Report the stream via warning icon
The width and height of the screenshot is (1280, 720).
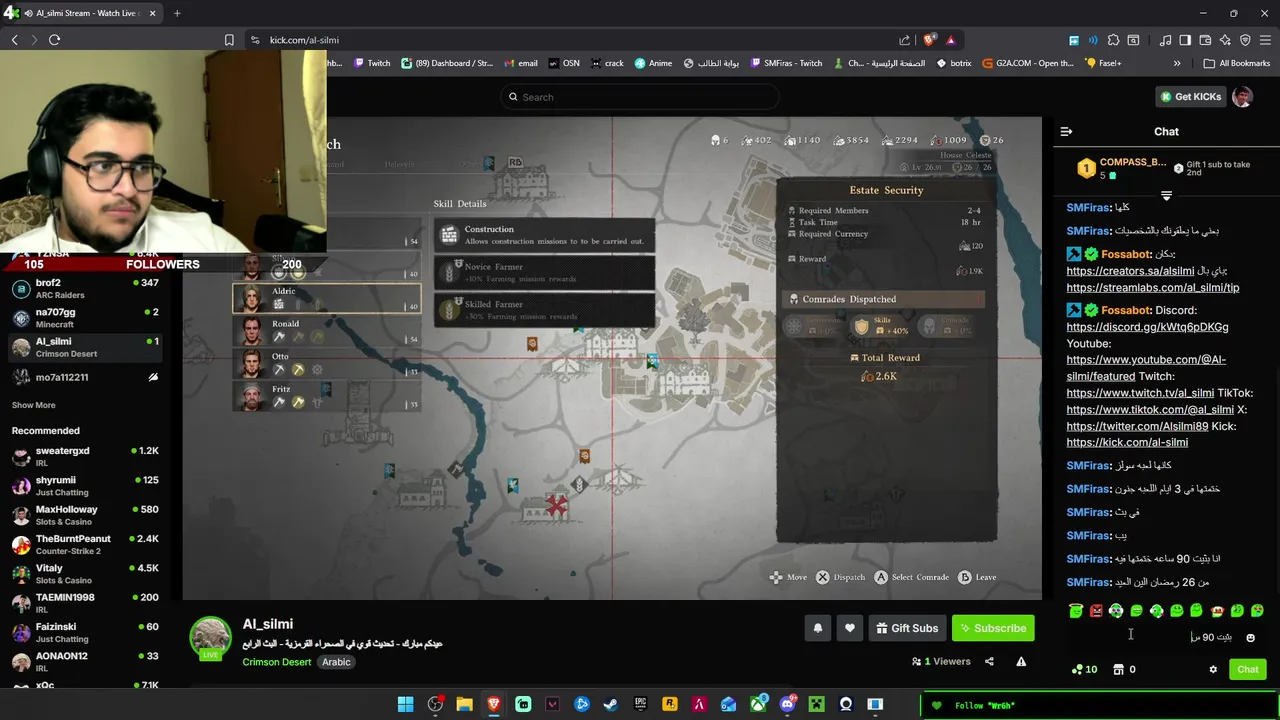click(1021, 661)
